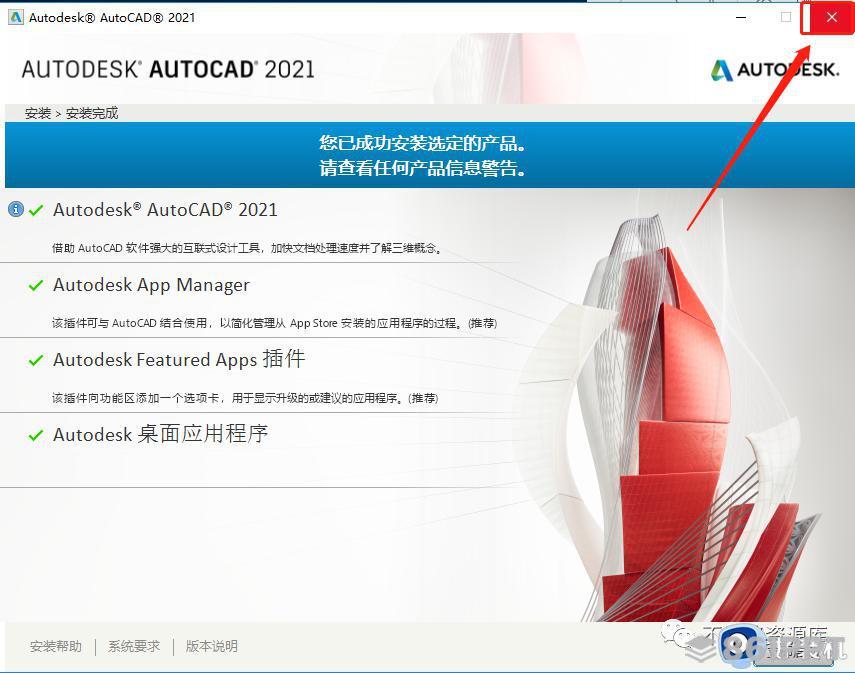Select the Autodesk 桌面应用程序 entry
Screen dimensions: 855x673
point(161,434)
